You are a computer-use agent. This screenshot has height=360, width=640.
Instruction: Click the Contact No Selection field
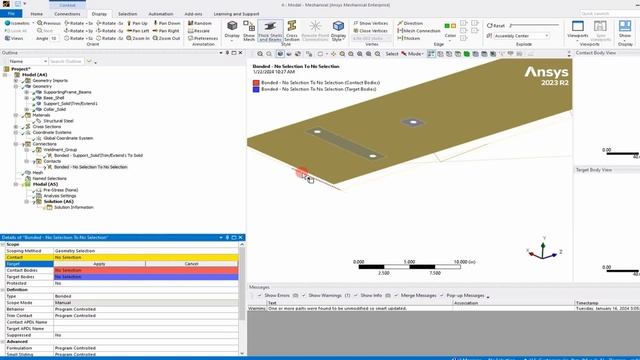click(x=146, y=258)
